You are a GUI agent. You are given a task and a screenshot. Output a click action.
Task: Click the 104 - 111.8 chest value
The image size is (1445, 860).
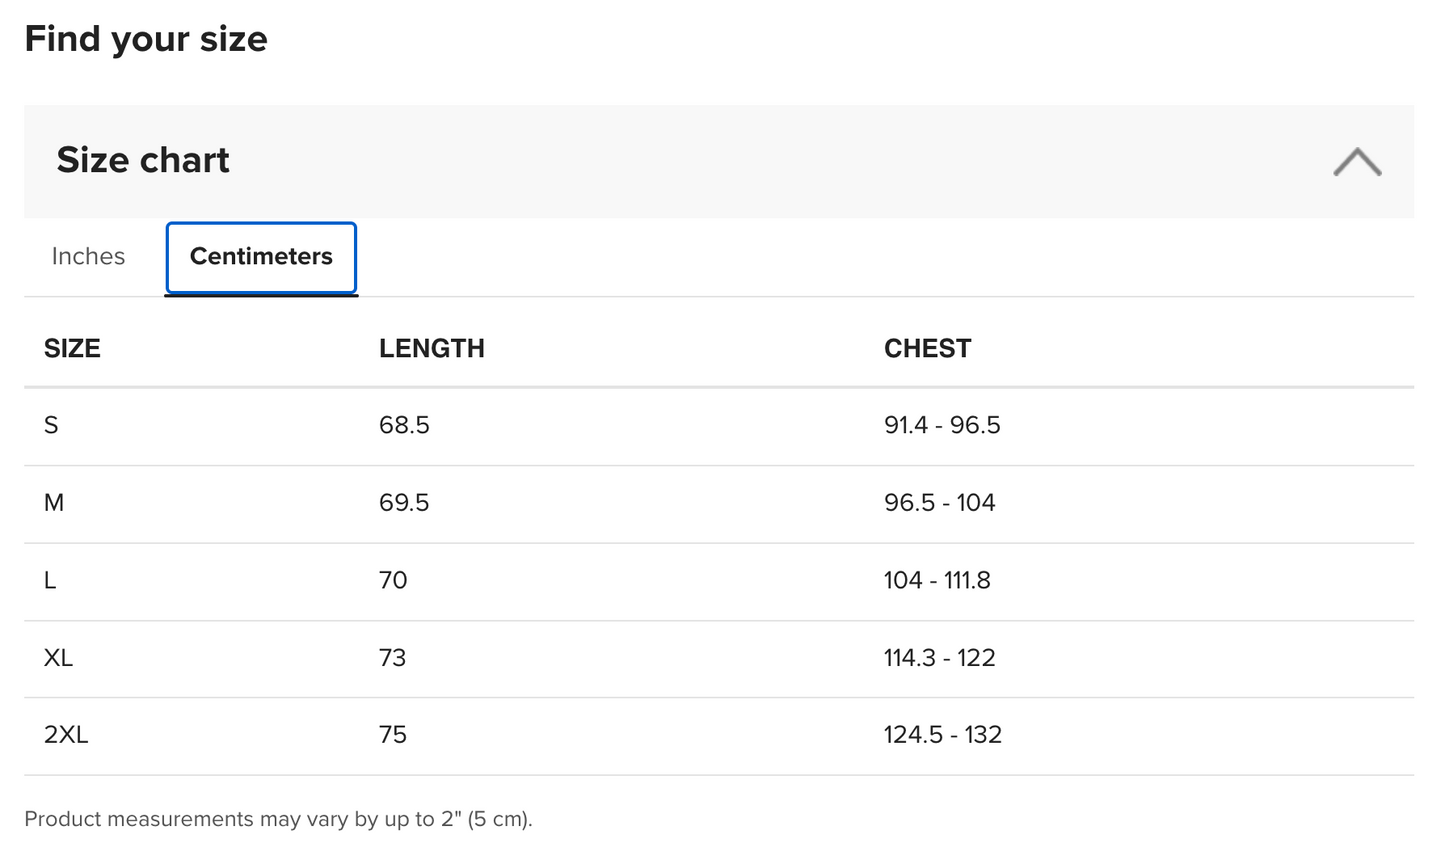tap(937, 581)
